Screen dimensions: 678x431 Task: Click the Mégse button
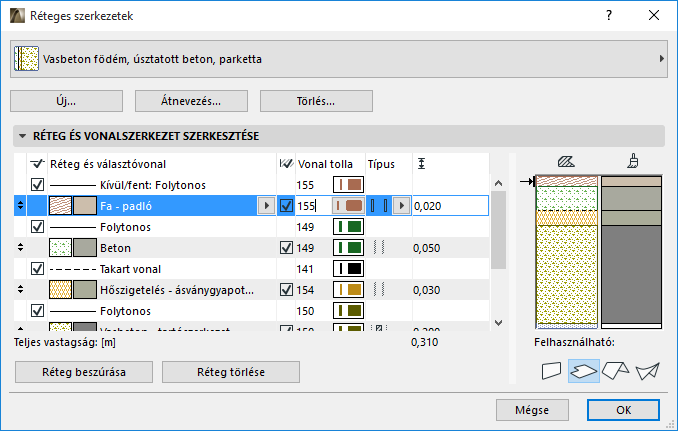point(532,410)
